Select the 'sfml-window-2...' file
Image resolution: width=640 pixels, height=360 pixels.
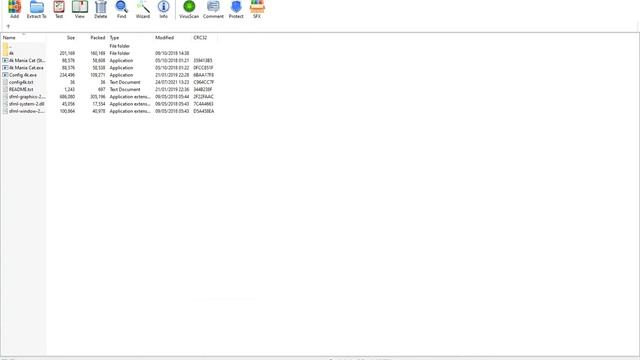tap(27, 111)
